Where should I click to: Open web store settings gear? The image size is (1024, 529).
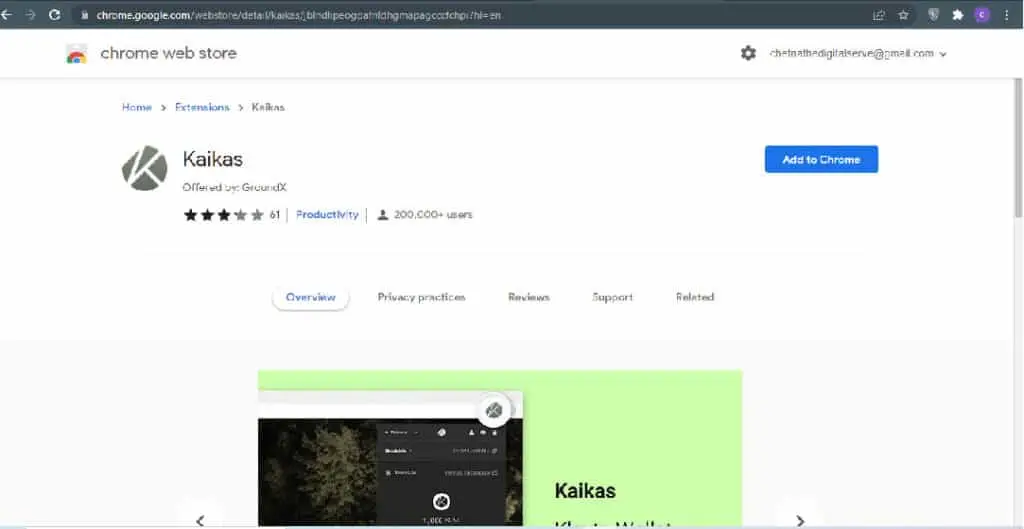pos(748,54)
